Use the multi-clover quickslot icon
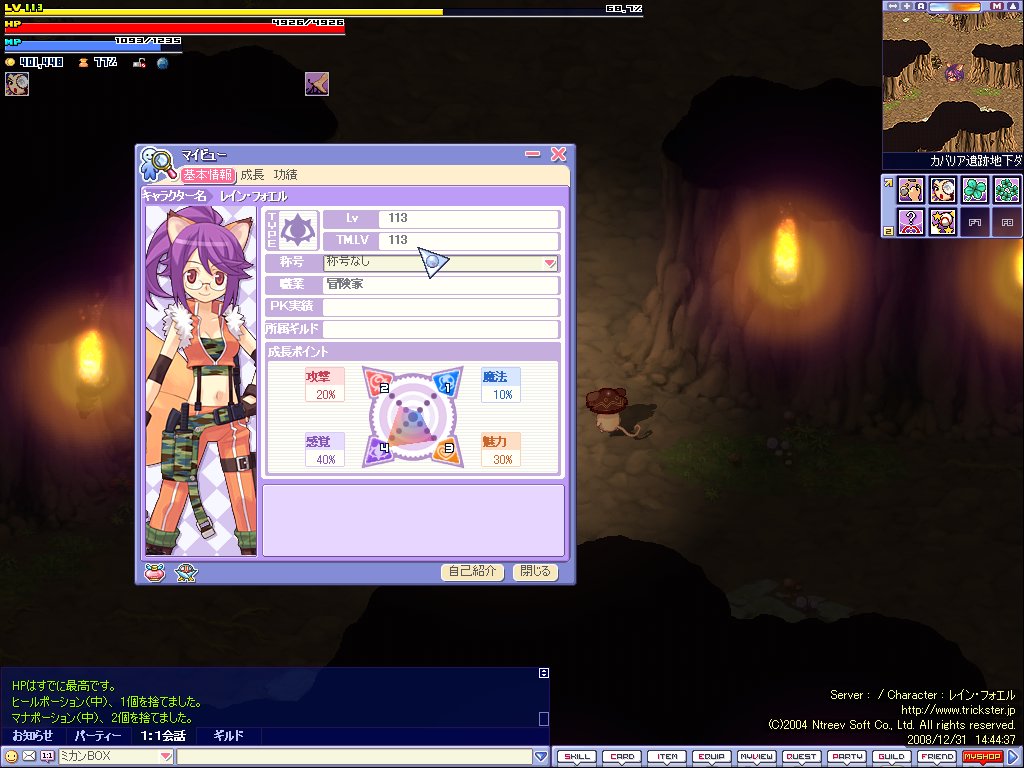1024x768 pixels. (x=1006, y=190)
